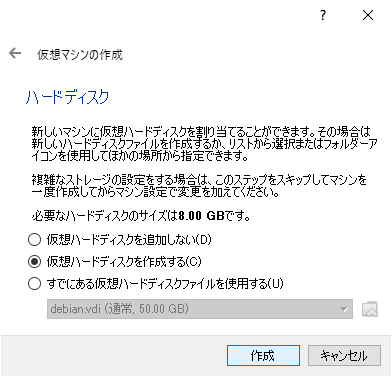Click the 仮想ハードディスクを作成する(C) label text
The image size is (392, 377).
click(x=124, y=262)
